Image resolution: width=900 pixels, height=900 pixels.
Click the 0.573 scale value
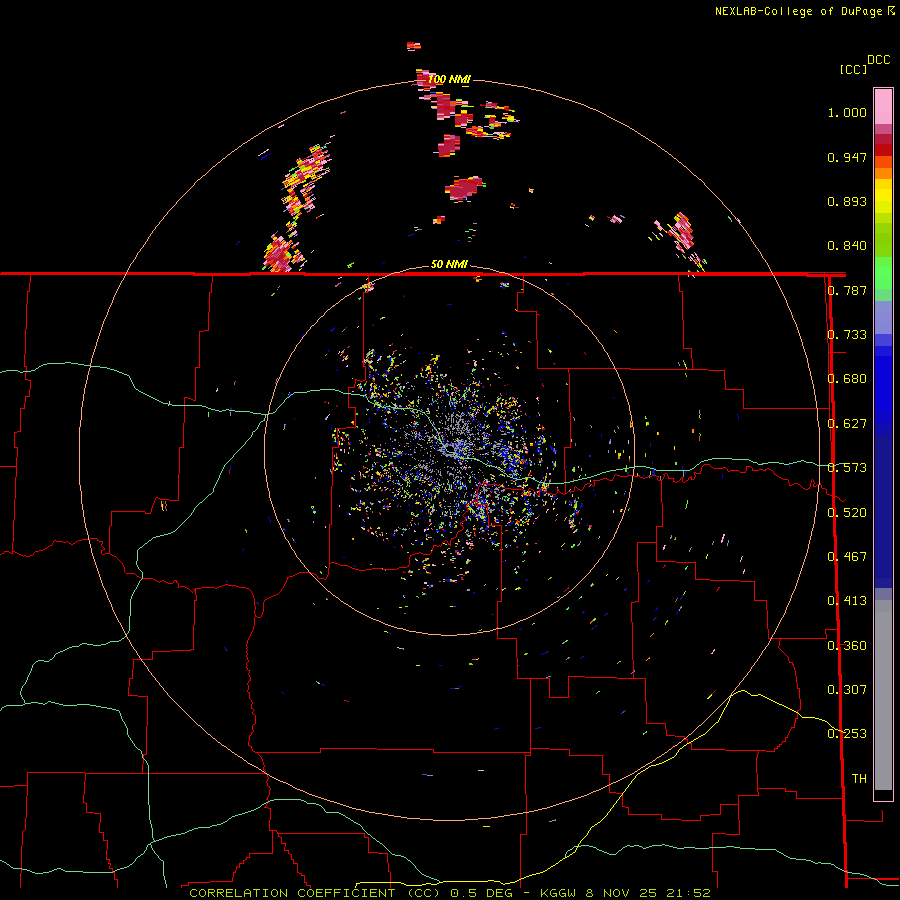pos(847,468)
